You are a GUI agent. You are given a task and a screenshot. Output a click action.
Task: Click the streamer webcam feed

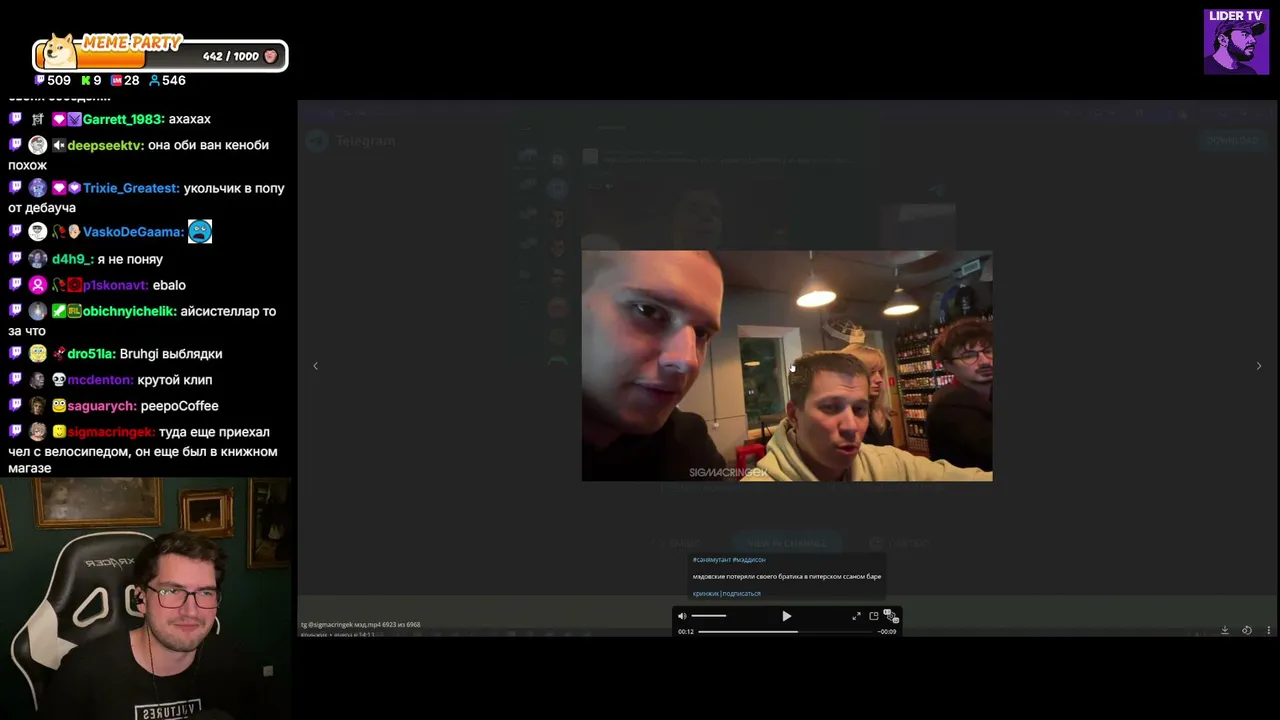pos(147,599)
